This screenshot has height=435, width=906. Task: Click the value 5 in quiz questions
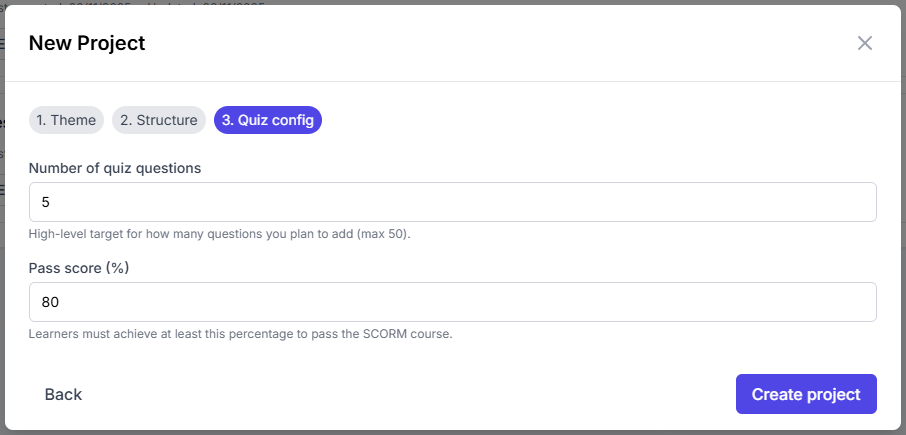pos(46,202)
